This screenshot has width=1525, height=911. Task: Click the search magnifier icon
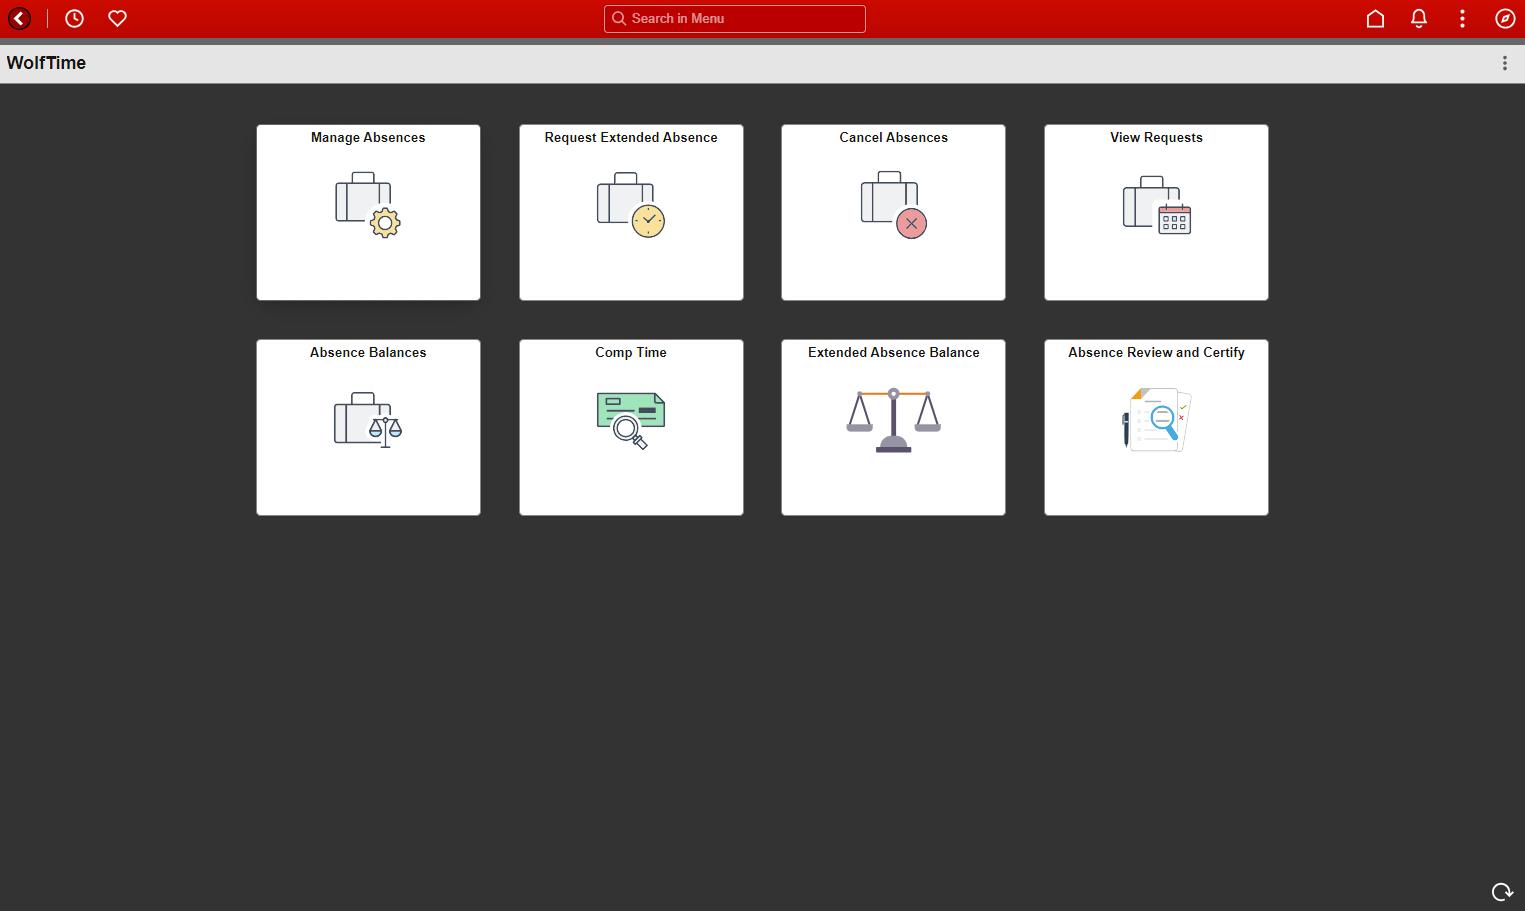[619, 18]
